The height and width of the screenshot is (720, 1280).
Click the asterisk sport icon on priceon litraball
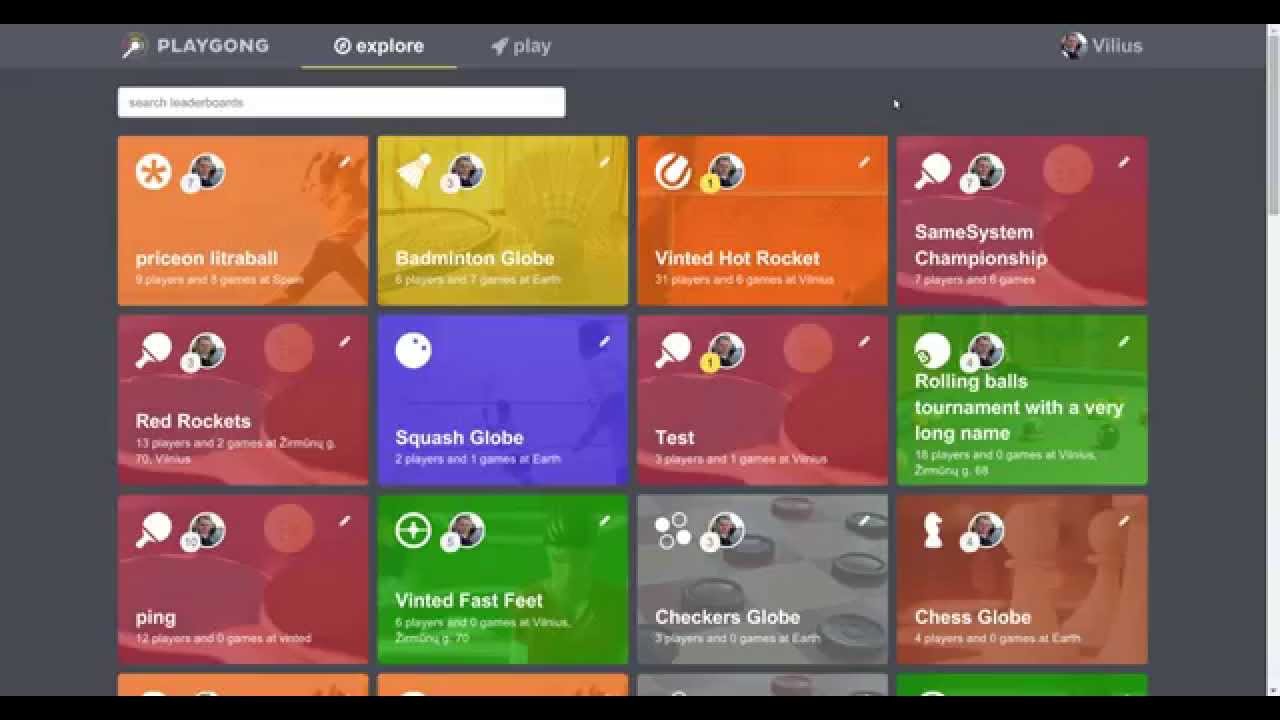point(154,172)
